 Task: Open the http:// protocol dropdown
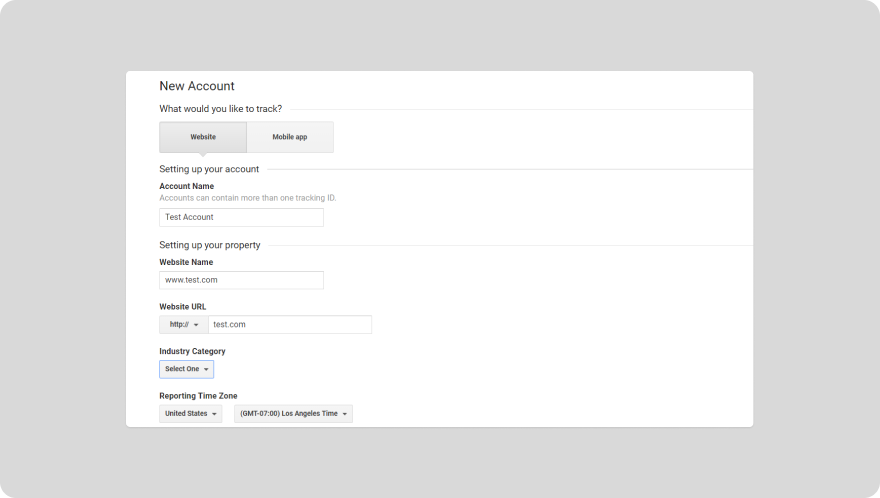[x=184, y=324]
